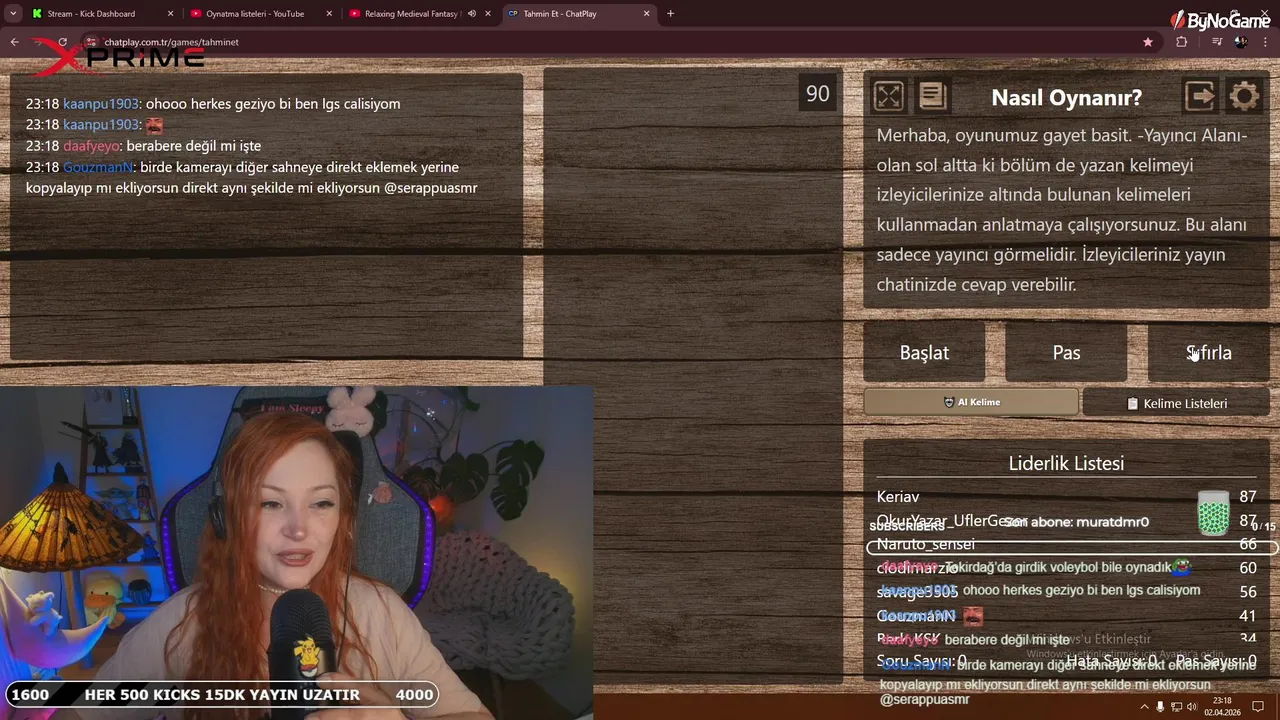Click the timer value 90
Viewport: 1280px width, 720px height.
coord(818,94)
